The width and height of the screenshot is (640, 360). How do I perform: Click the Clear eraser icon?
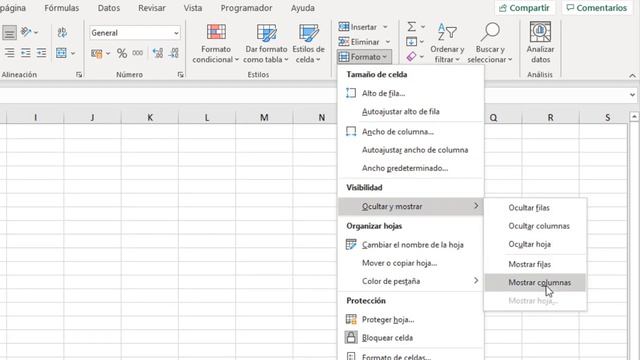coord(411,56)
